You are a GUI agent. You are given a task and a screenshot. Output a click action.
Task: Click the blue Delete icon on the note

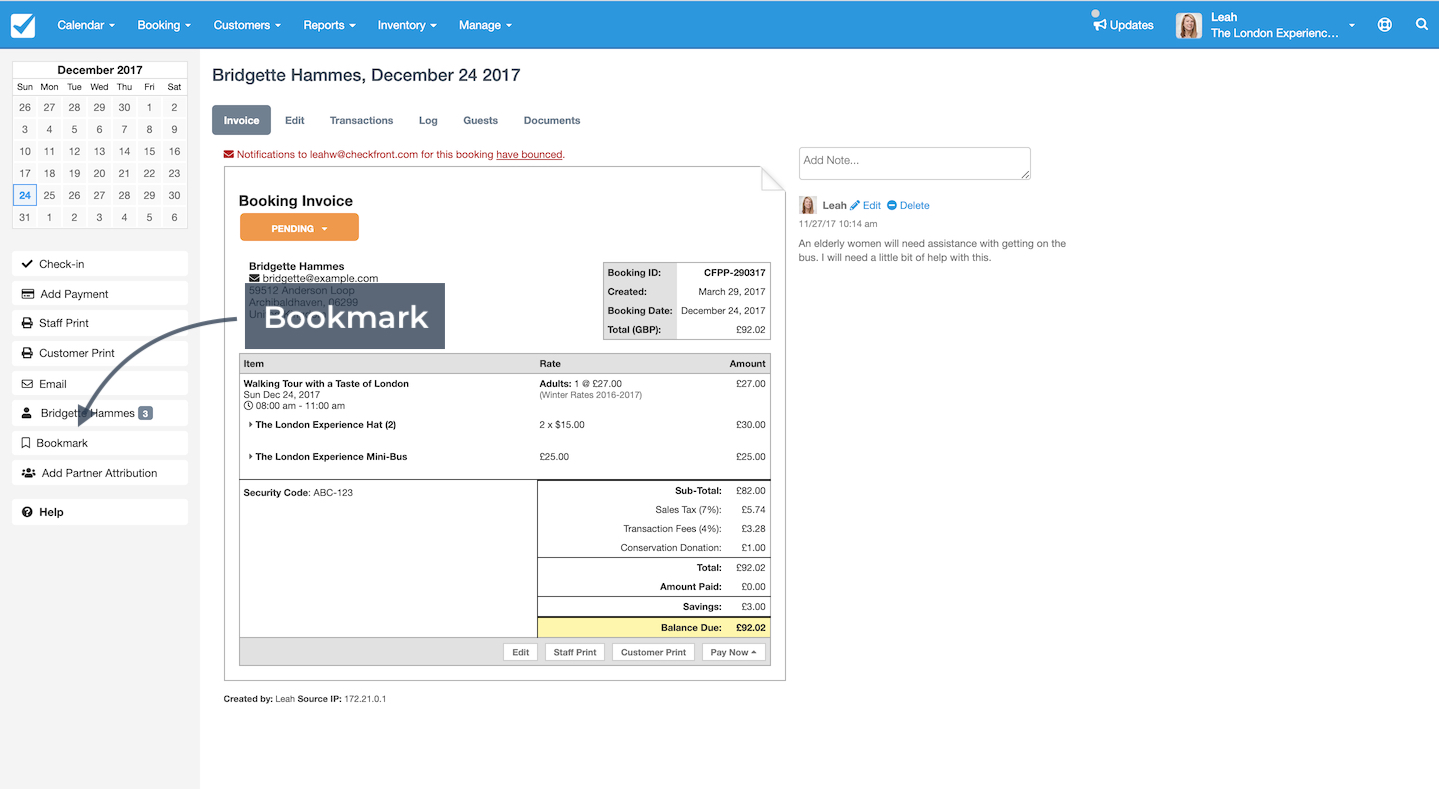(x=892, y=205)
